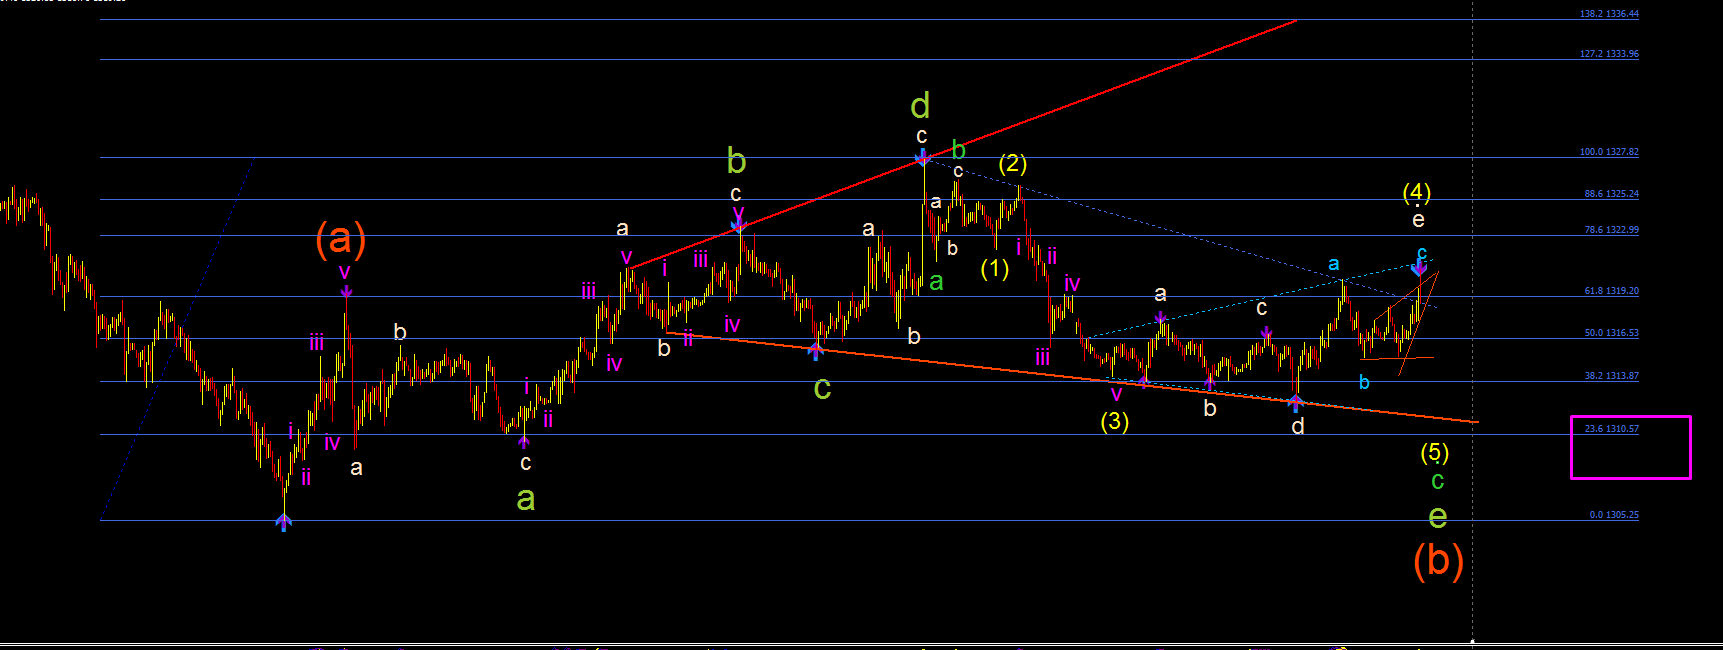Select the 88.6 1325.24 Fibonacci label
1723x650 pixels.
(x=1611, y=194)
